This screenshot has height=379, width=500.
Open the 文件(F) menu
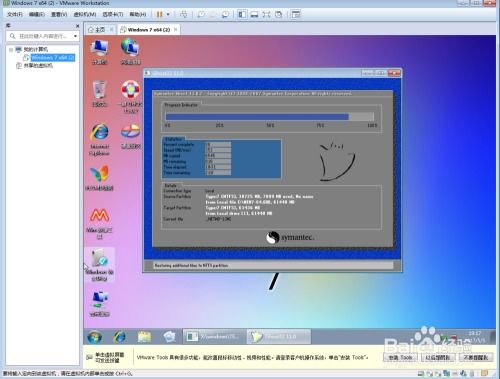click(15, 14)
